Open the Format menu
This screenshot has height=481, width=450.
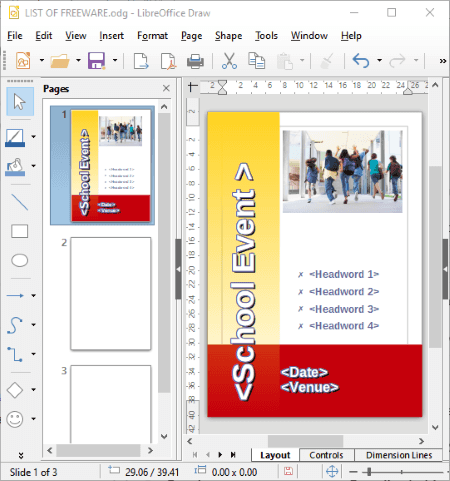152,36
